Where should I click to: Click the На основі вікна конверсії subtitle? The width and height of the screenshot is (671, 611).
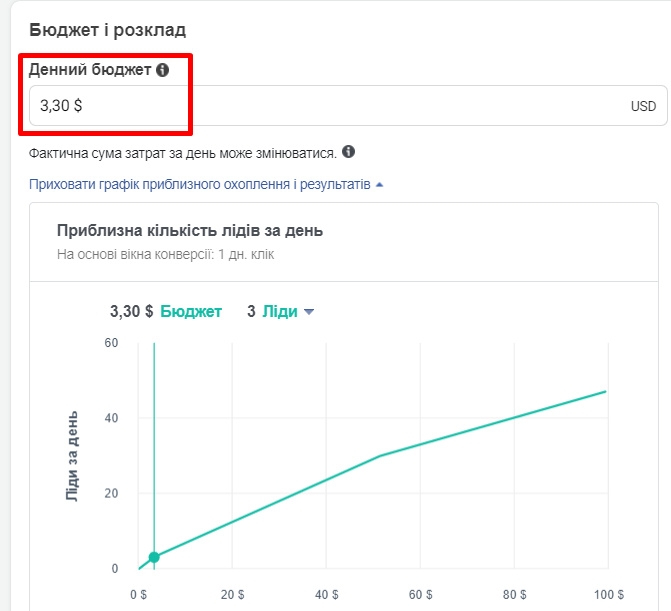tap(165, 255)
